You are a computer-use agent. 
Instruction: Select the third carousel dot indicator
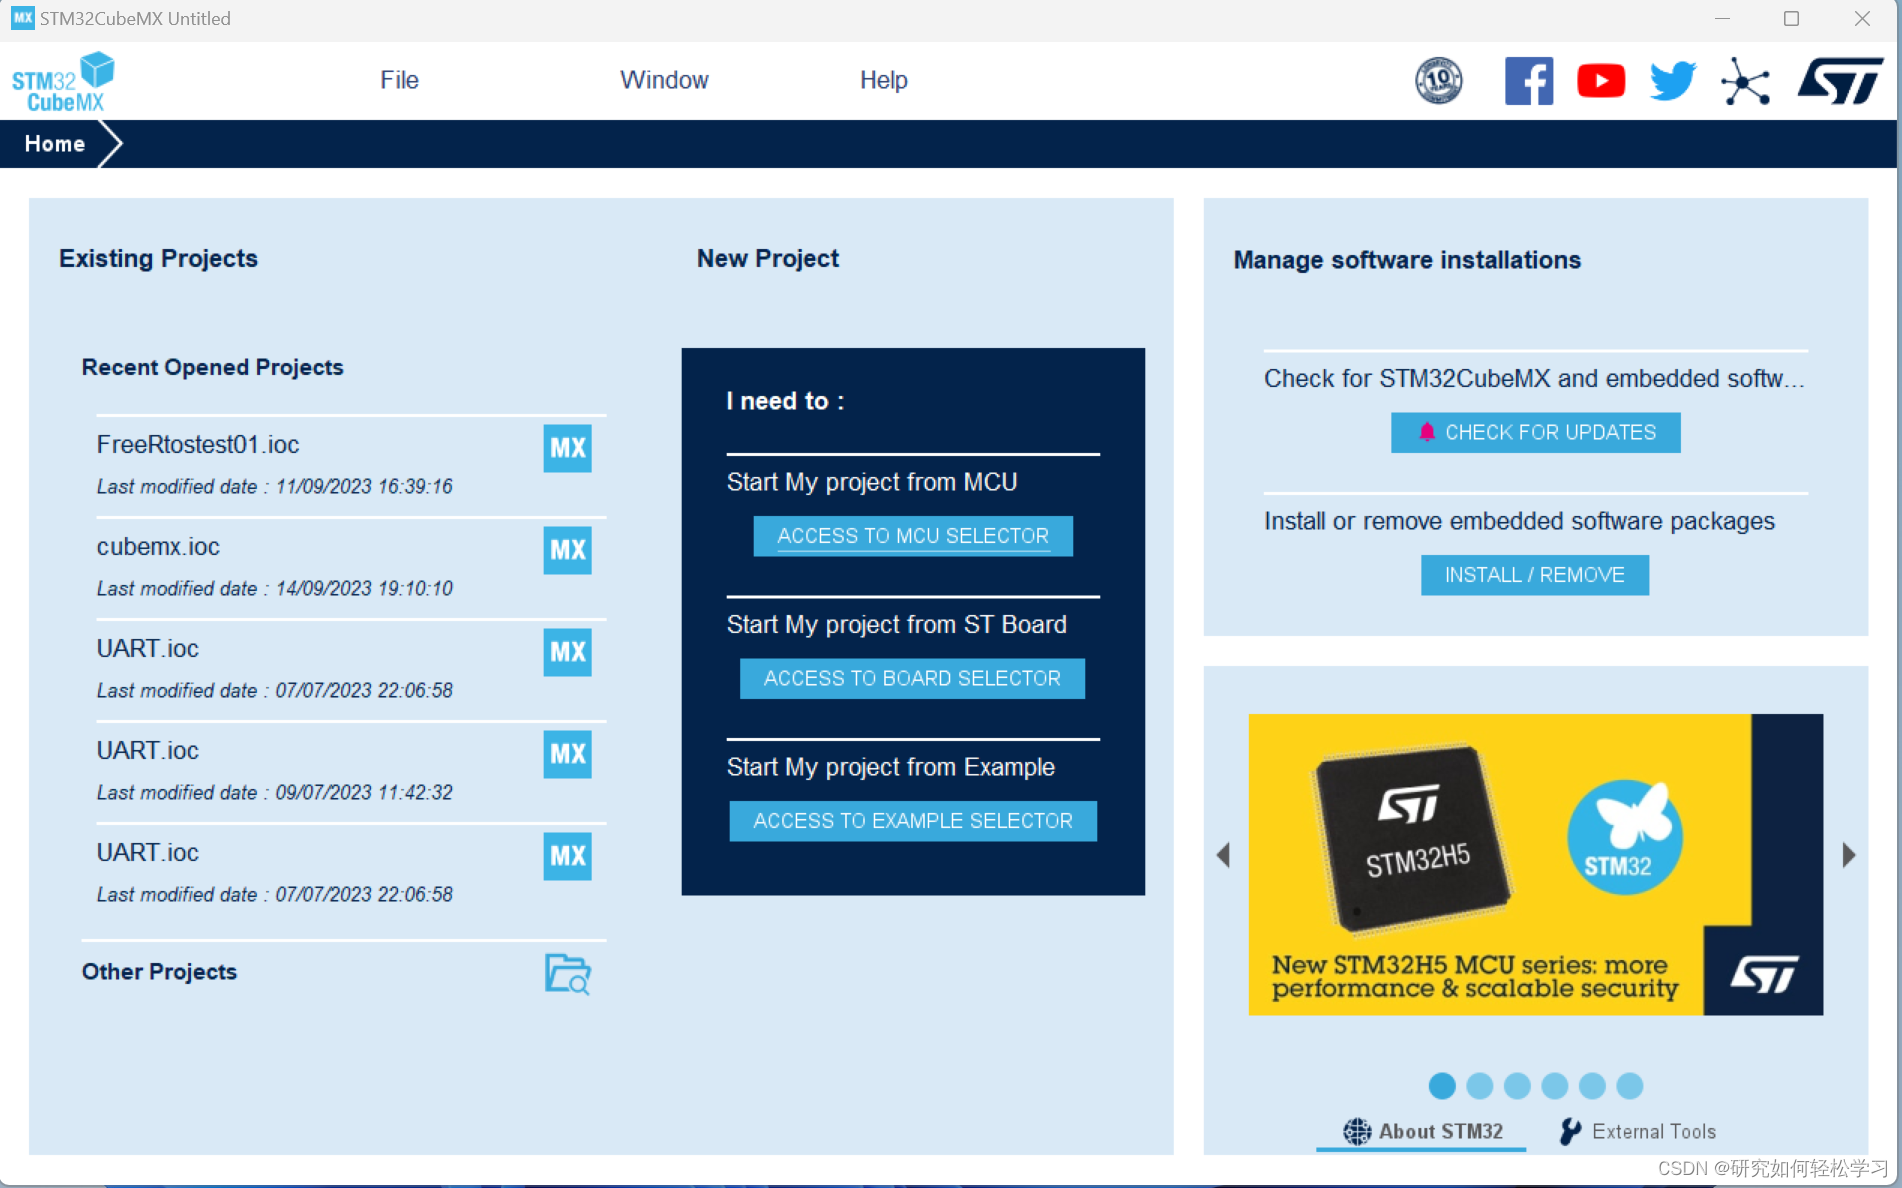coord(1517,1085)
